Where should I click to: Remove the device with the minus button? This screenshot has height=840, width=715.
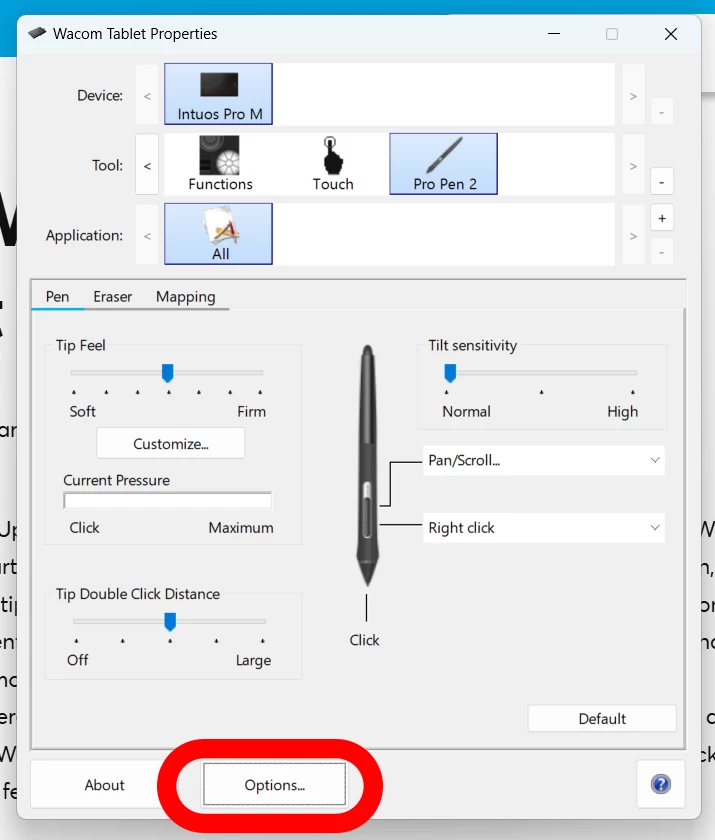(x=661, y=112)
